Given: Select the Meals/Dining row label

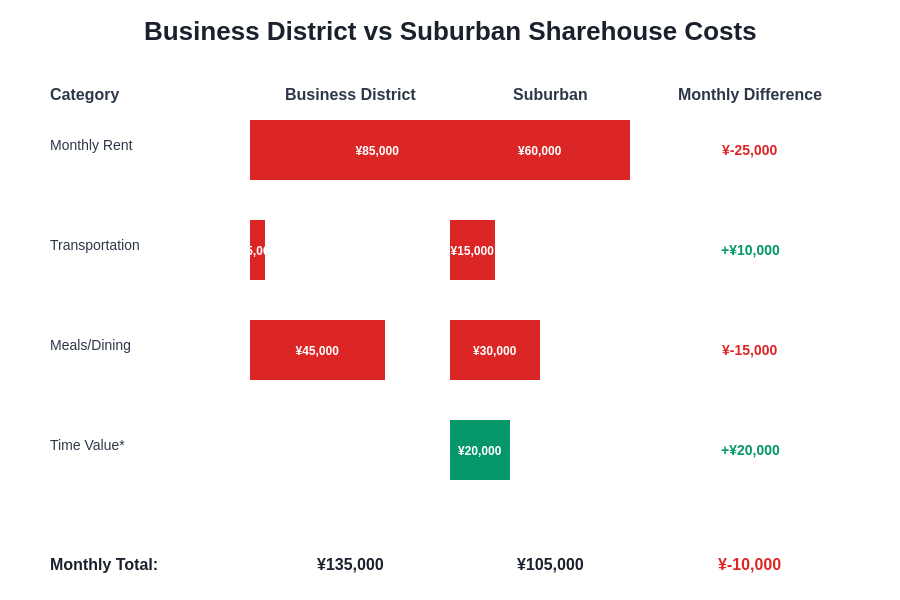Looking at the screenshot, I should (90, 345).
